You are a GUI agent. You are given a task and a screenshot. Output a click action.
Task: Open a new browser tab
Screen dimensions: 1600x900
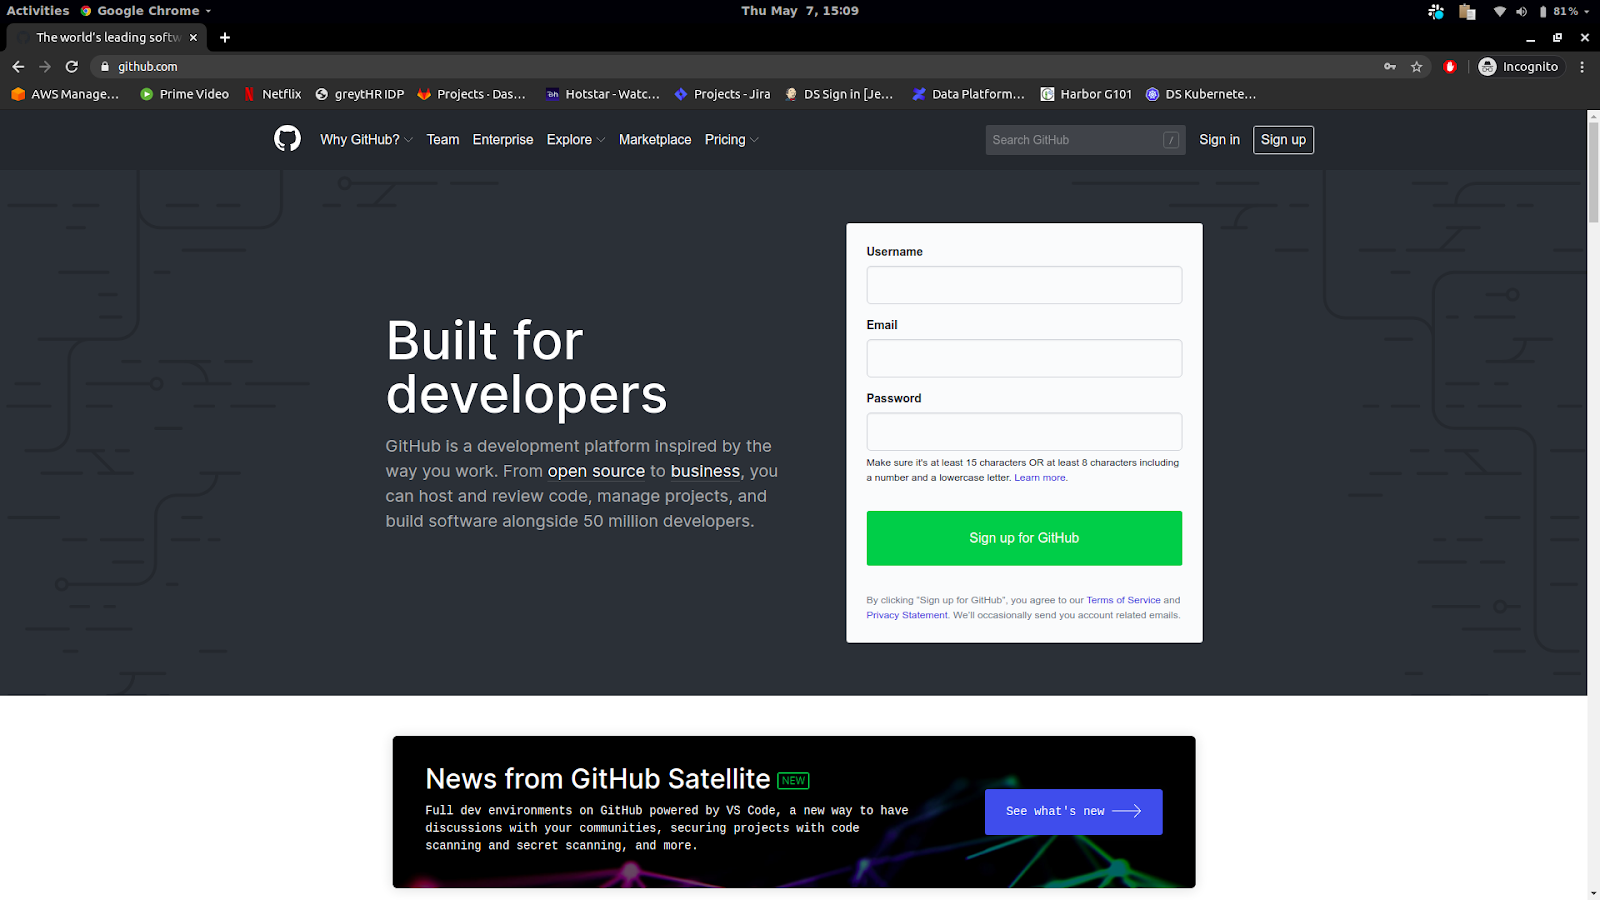point(225,37)
